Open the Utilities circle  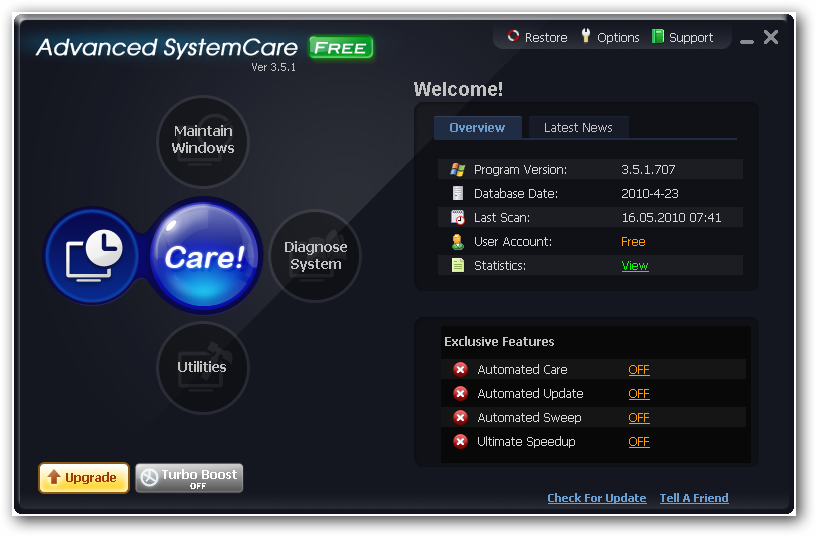tap(203, 367)
